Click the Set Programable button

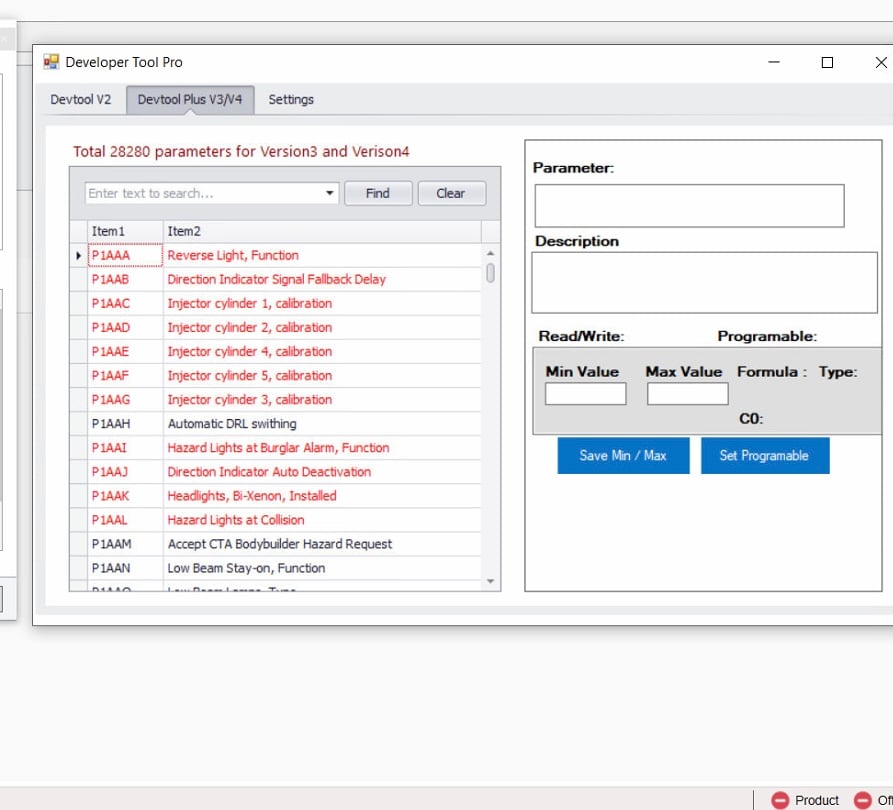[764, 455]
